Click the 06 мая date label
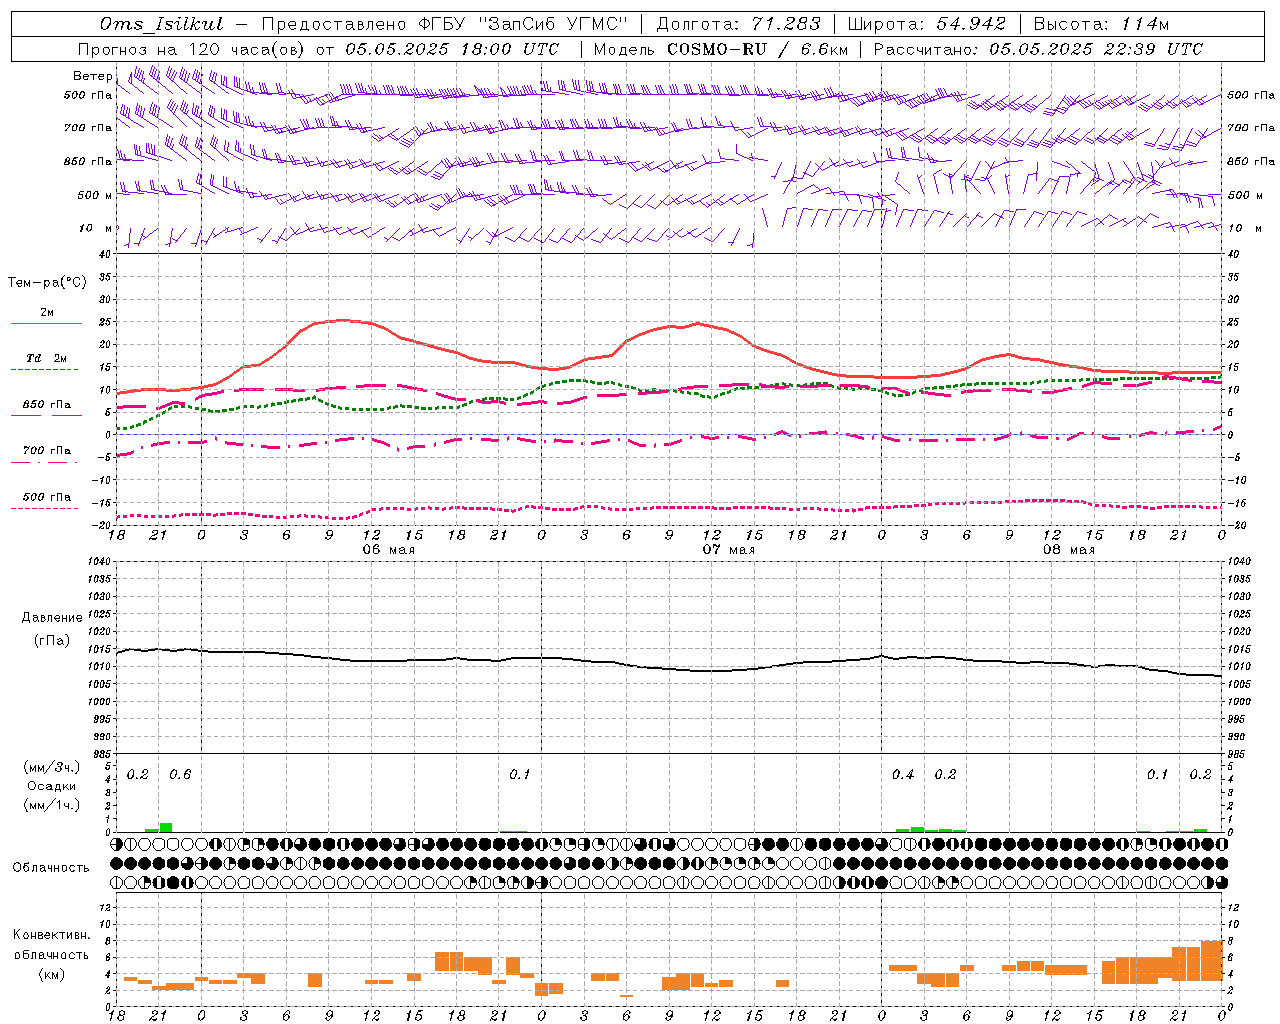 388,550
